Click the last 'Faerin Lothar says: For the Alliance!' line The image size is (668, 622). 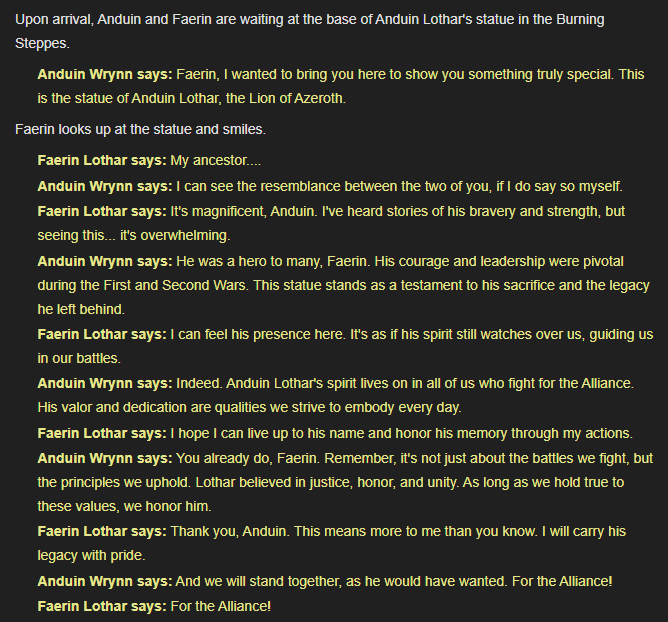tap(154, 606)
